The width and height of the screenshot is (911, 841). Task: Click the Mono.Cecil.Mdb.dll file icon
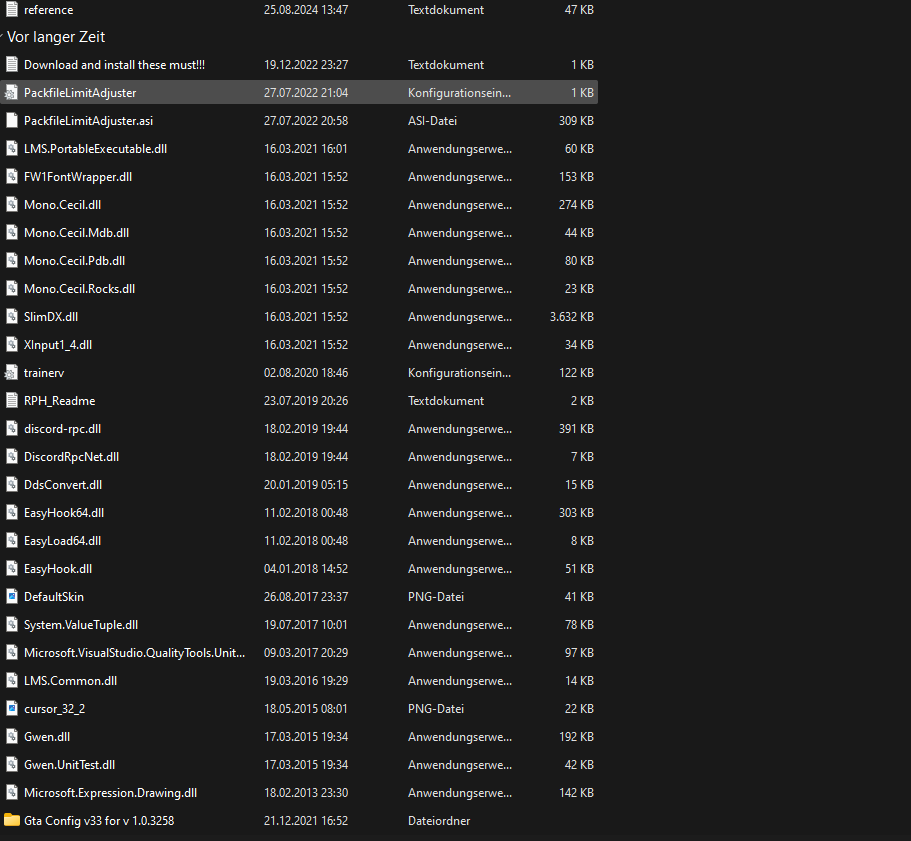click(x=12, y=232)
